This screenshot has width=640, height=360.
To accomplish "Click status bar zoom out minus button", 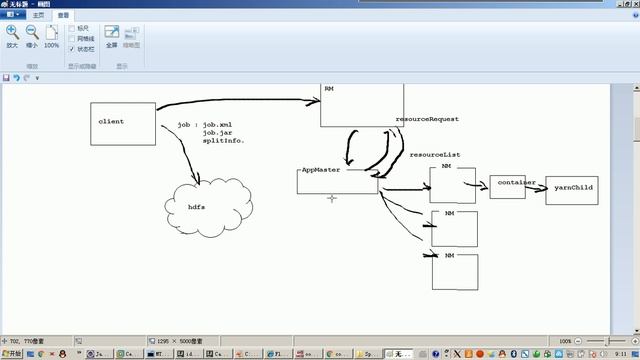I will coord(578,341).
